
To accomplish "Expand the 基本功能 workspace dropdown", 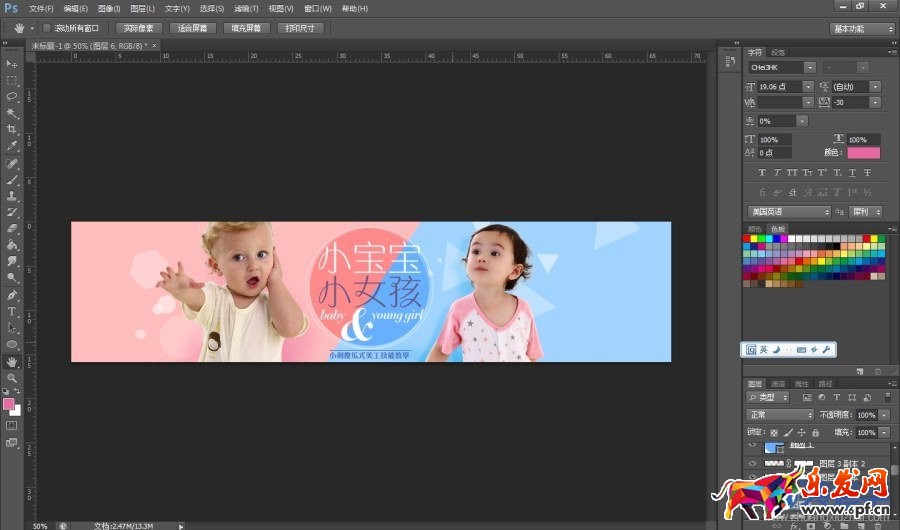I will (x=862, y=29).
